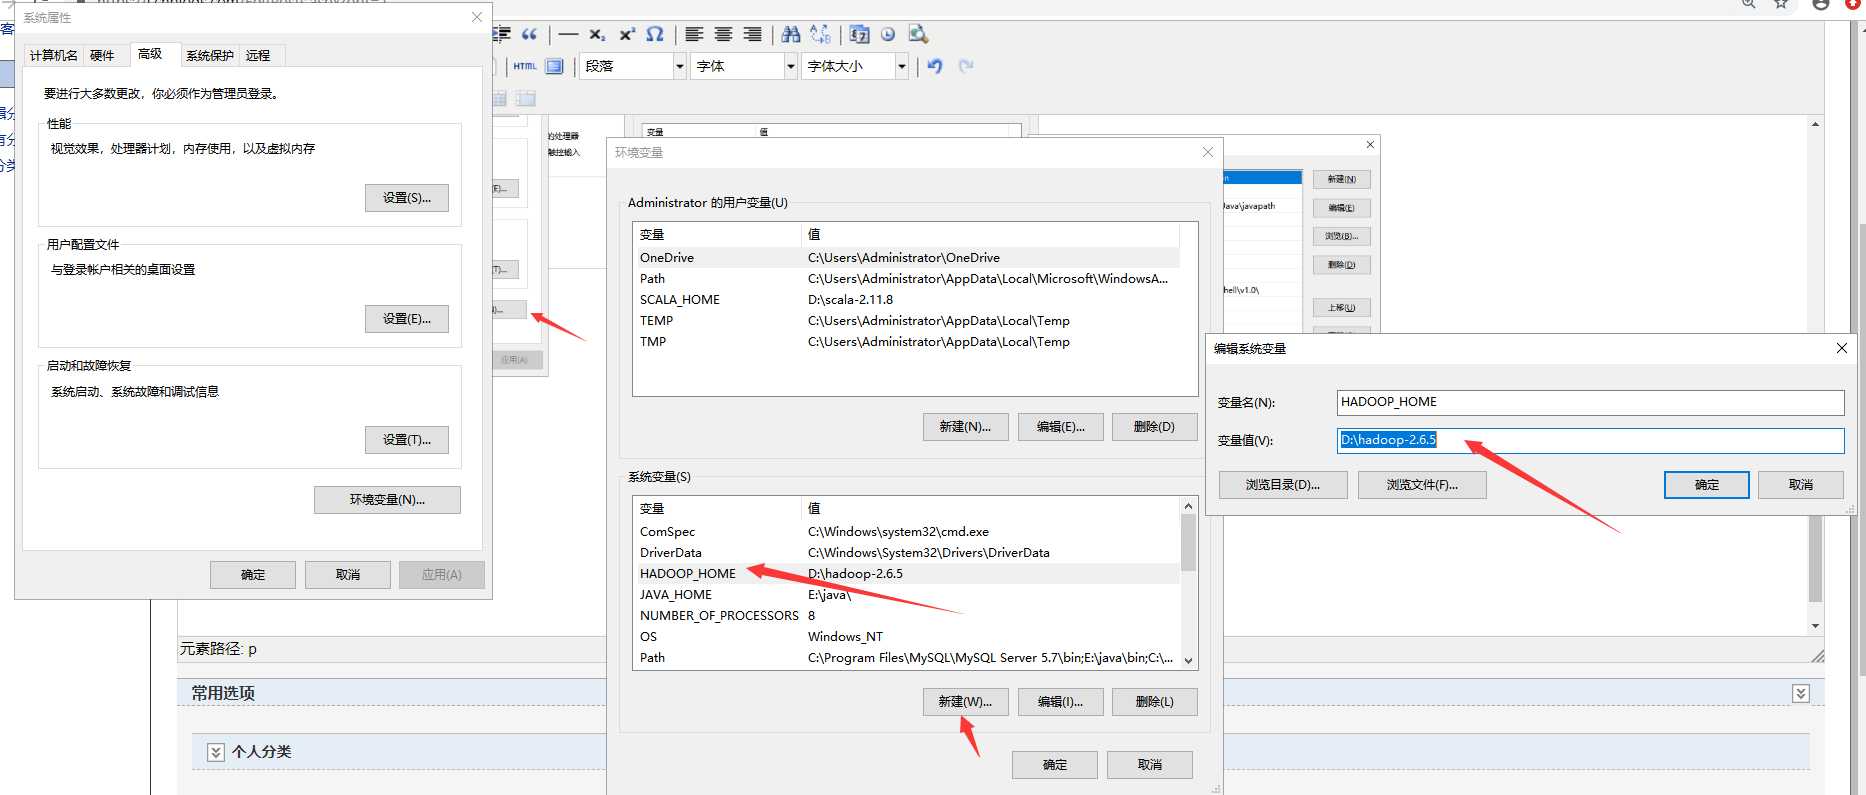Switch to the 计算机名 tab
This screenshot has width=1866, height=795.
(53, 55)
